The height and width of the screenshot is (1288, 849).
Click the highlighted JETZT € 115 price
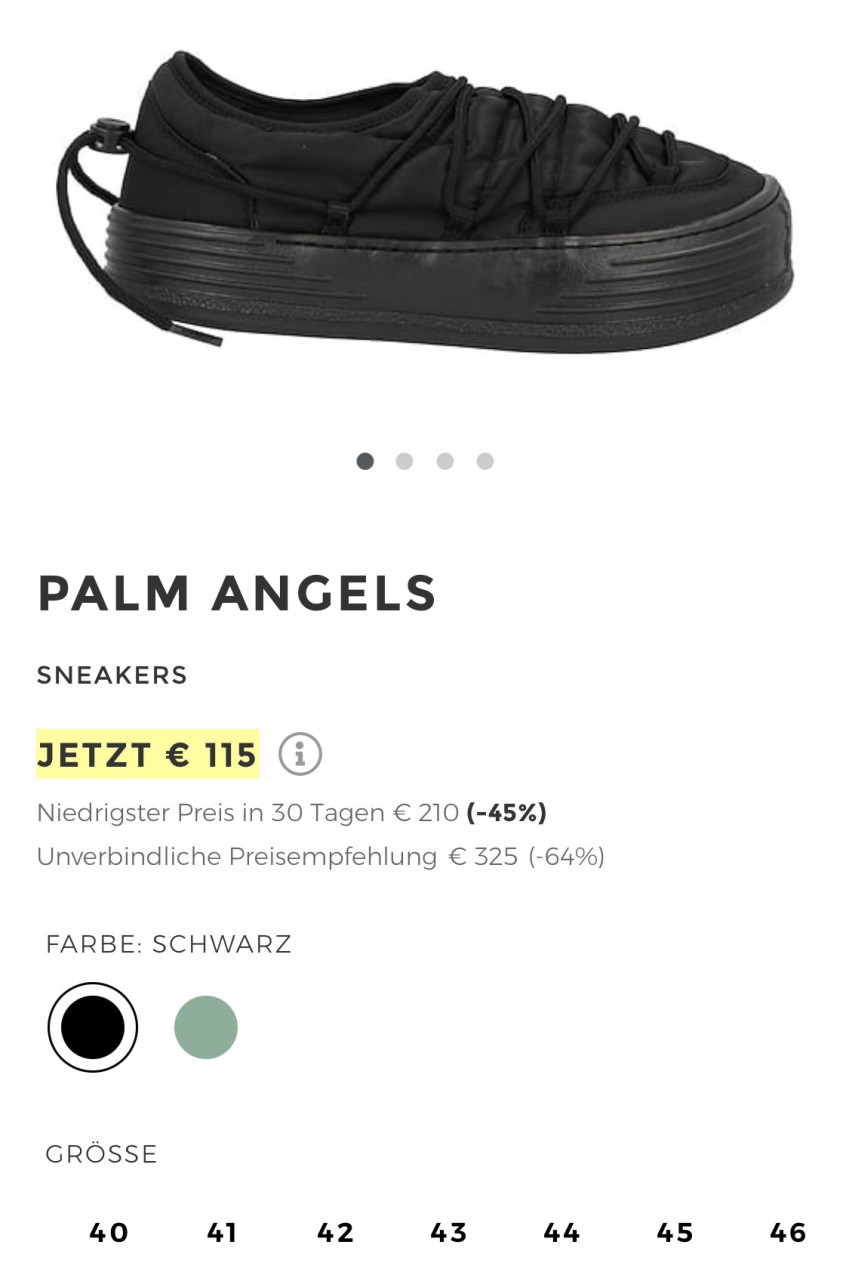pos(148,754)
